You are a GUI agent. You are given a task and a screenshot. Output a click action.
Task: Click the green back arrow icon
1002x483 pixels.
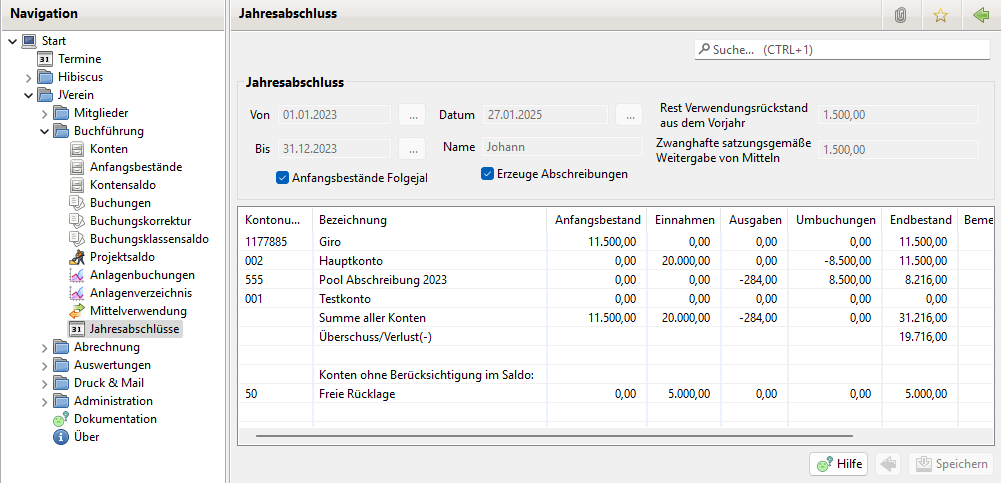(980, 15)
